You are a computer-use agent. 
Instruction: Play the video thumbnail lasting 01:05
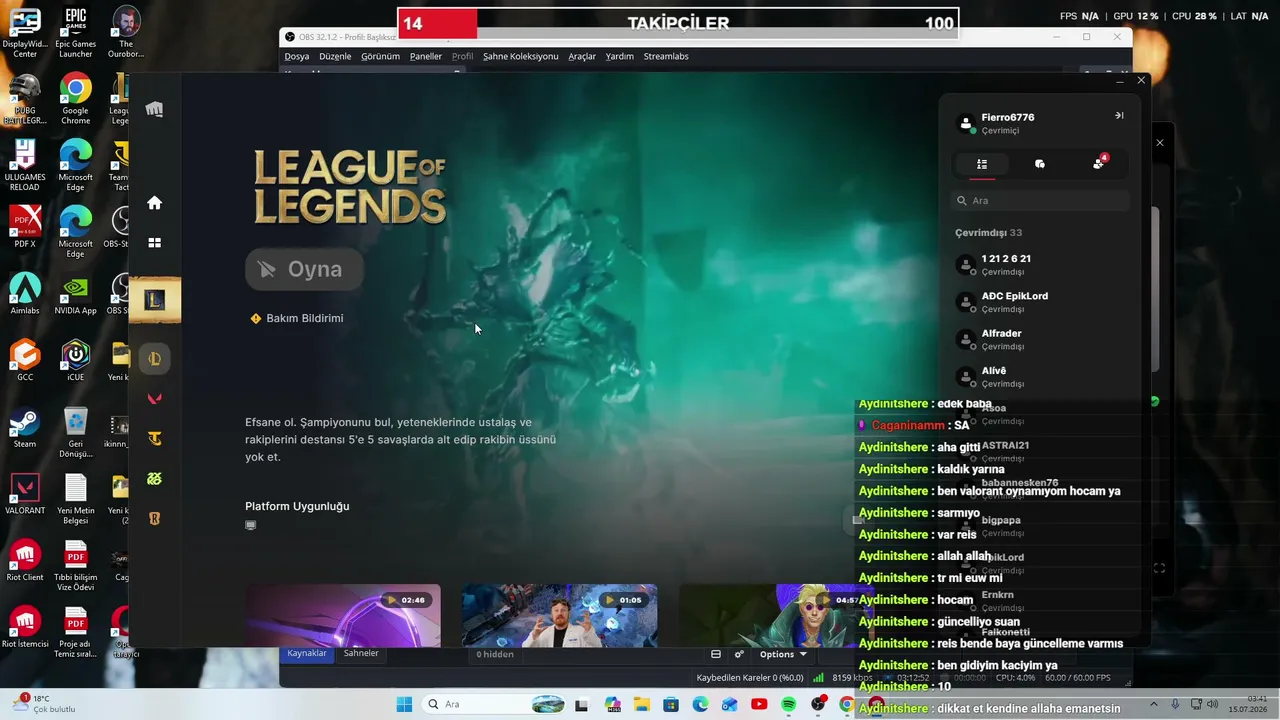coord(559,615)
